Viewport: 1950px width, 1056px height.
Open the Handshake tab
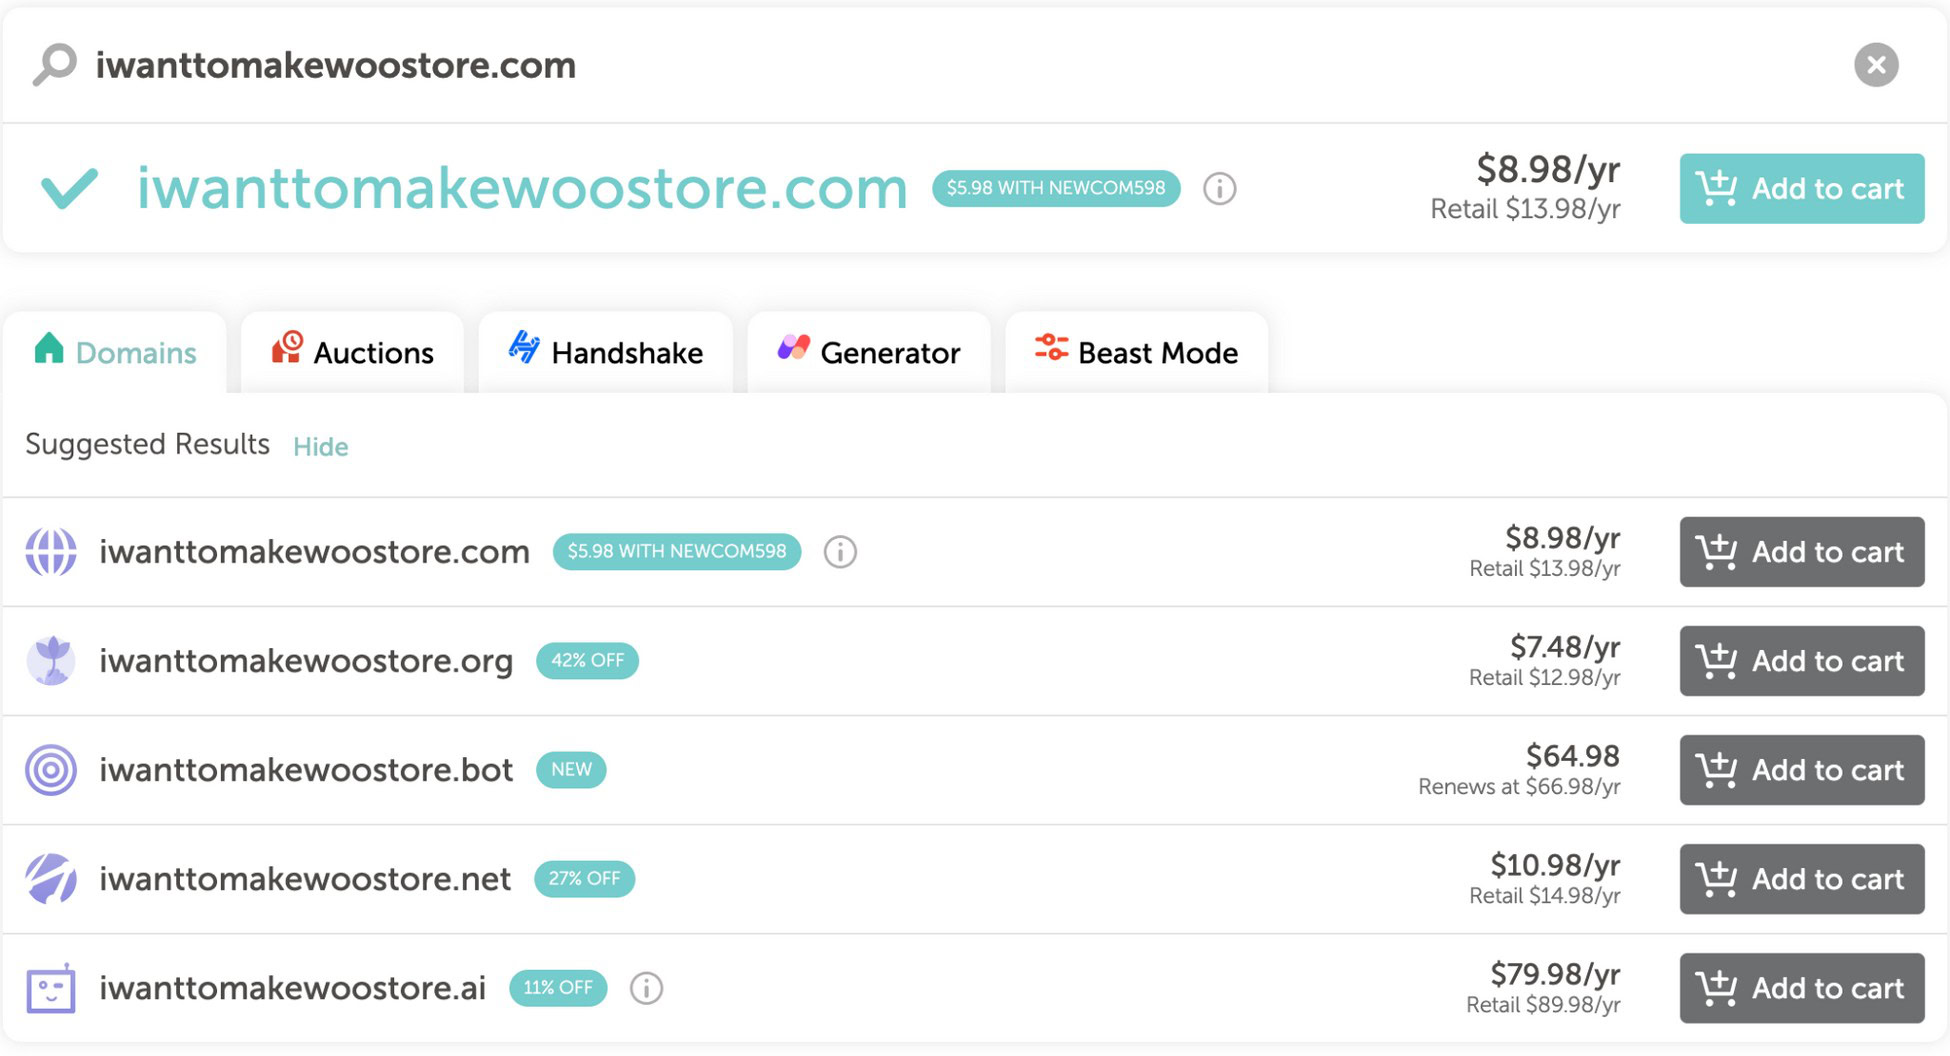605,352
